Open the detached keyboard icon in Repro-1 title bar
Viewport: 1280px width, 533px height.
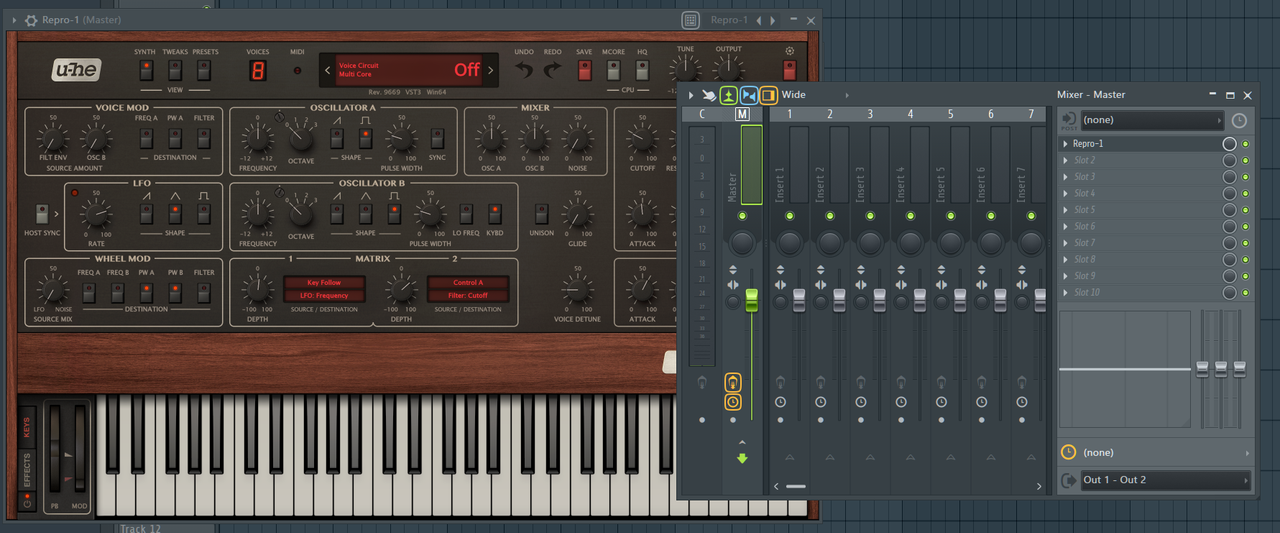690,20
